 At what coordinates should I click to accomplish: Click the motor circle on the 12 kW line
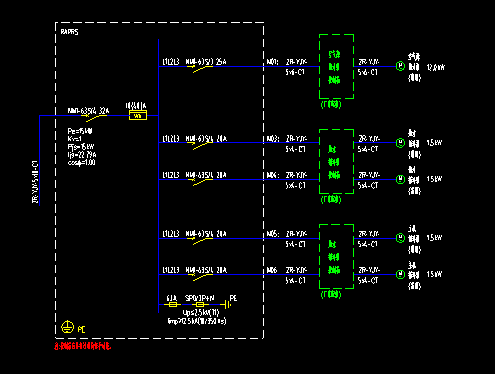point(400,66)
